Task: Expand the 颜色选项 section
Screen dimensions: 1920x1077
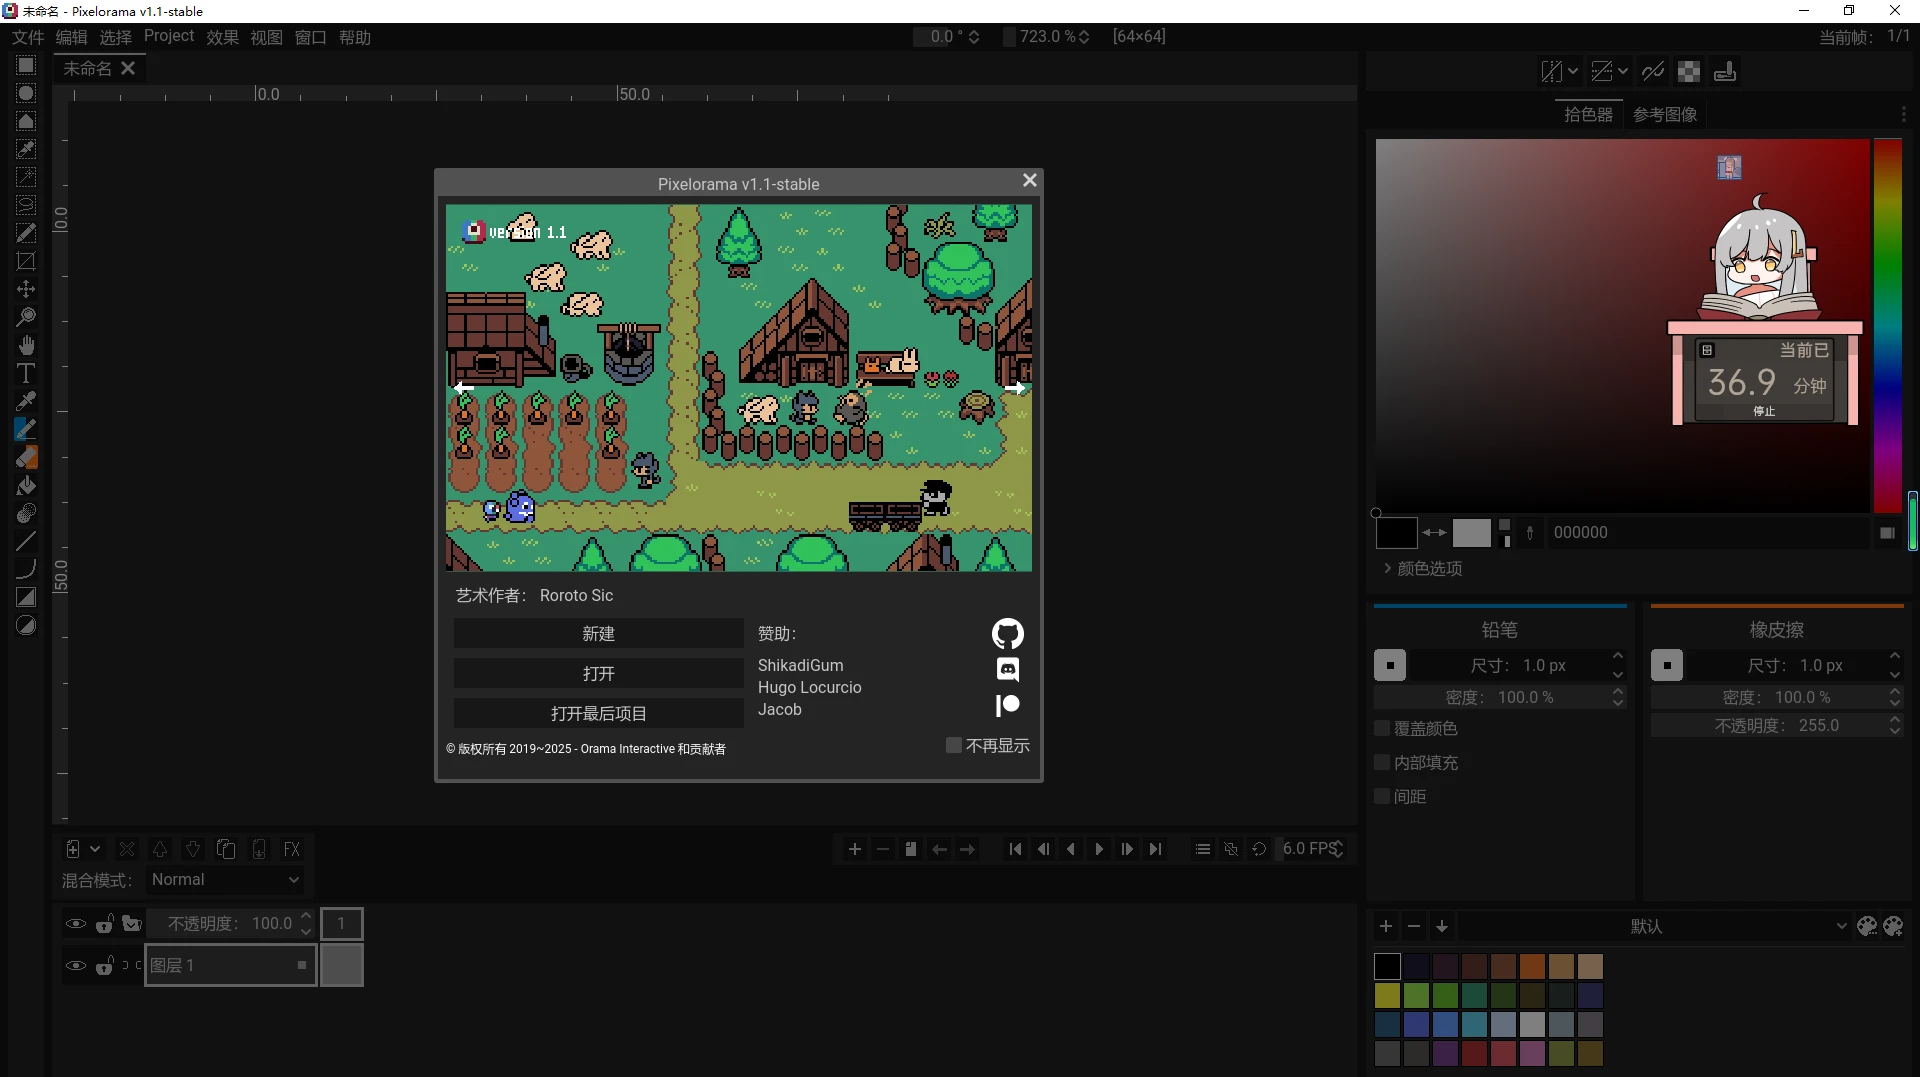Action: tap(1422, 568)
